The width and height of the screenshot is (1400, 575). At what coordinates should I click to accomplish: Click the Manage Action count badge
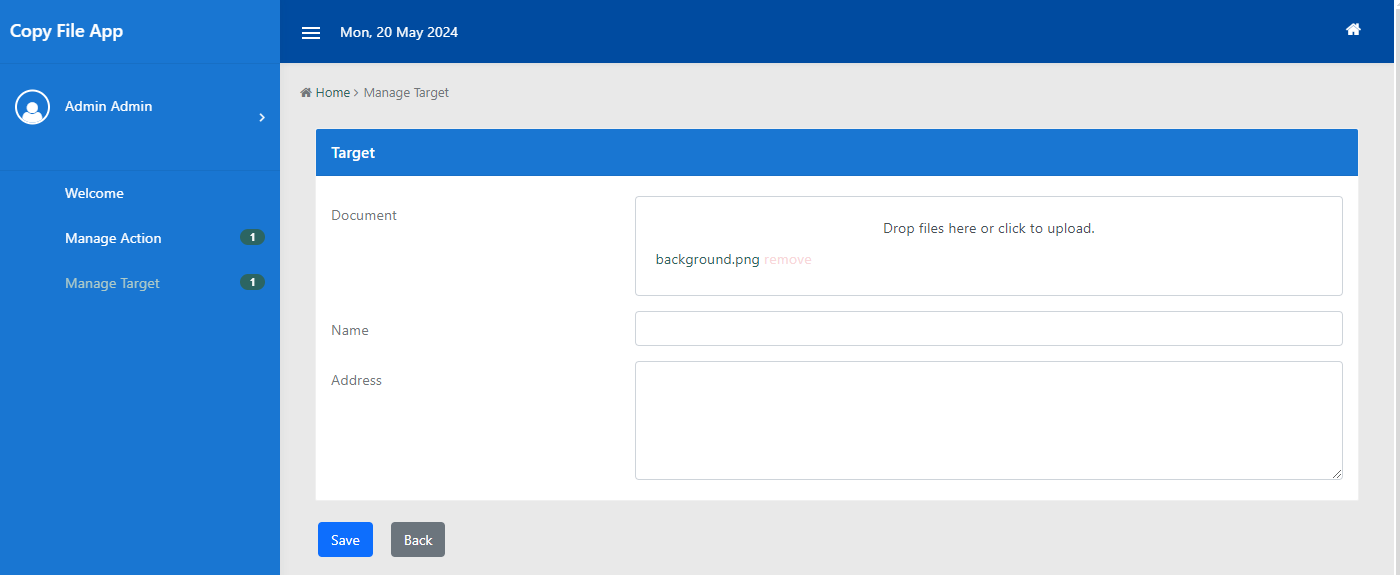(x=252, y=238)
